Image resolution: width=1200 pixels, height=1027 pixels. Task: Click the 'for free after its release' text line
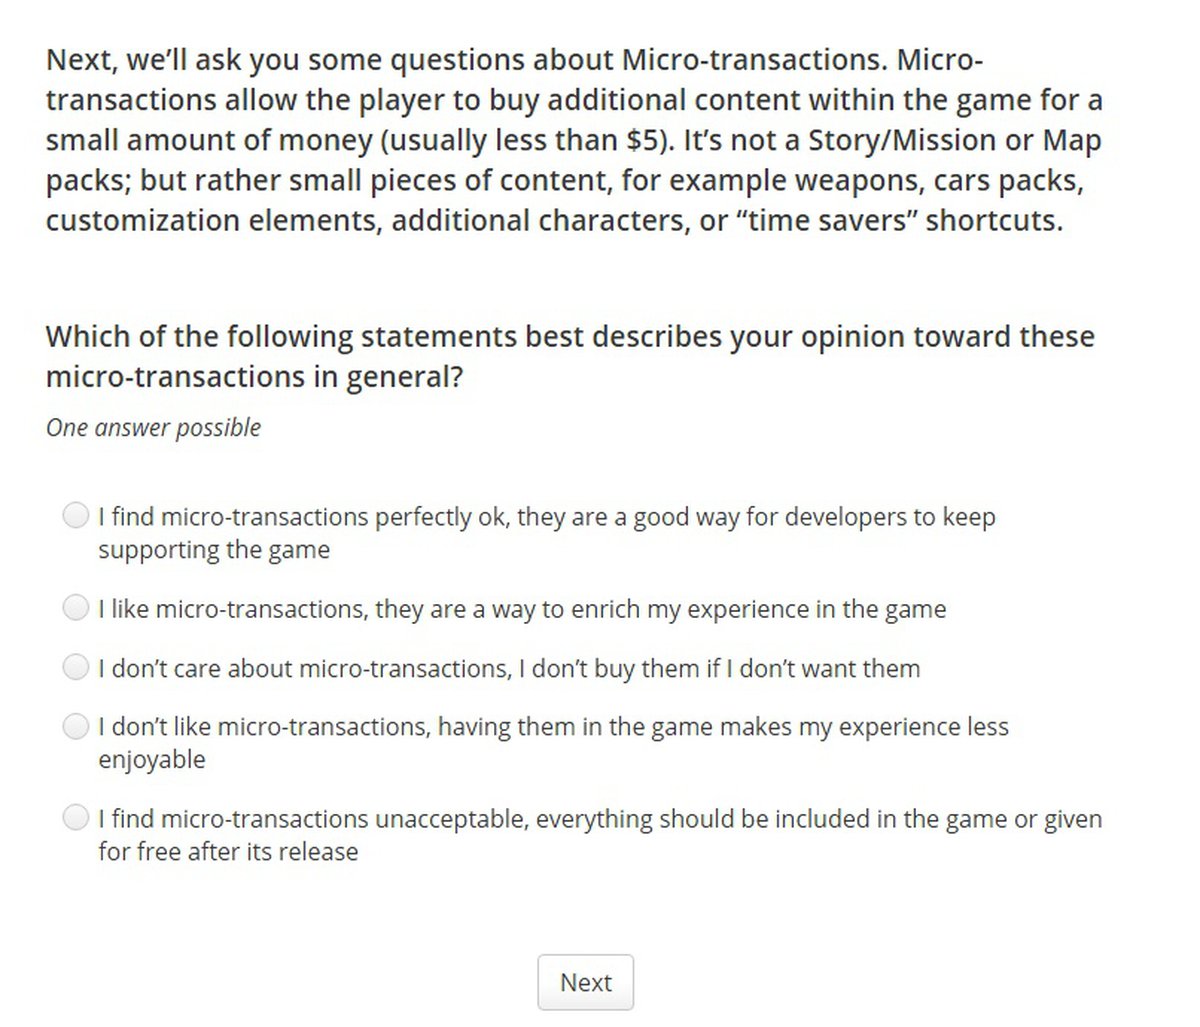(228, 852)
